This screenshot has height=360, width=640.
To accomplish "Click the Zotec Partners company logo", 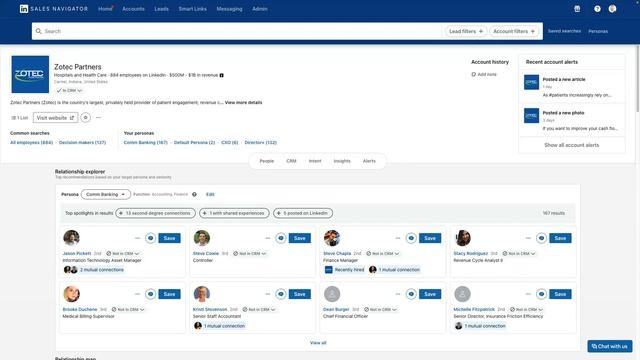I will (30, 74).
